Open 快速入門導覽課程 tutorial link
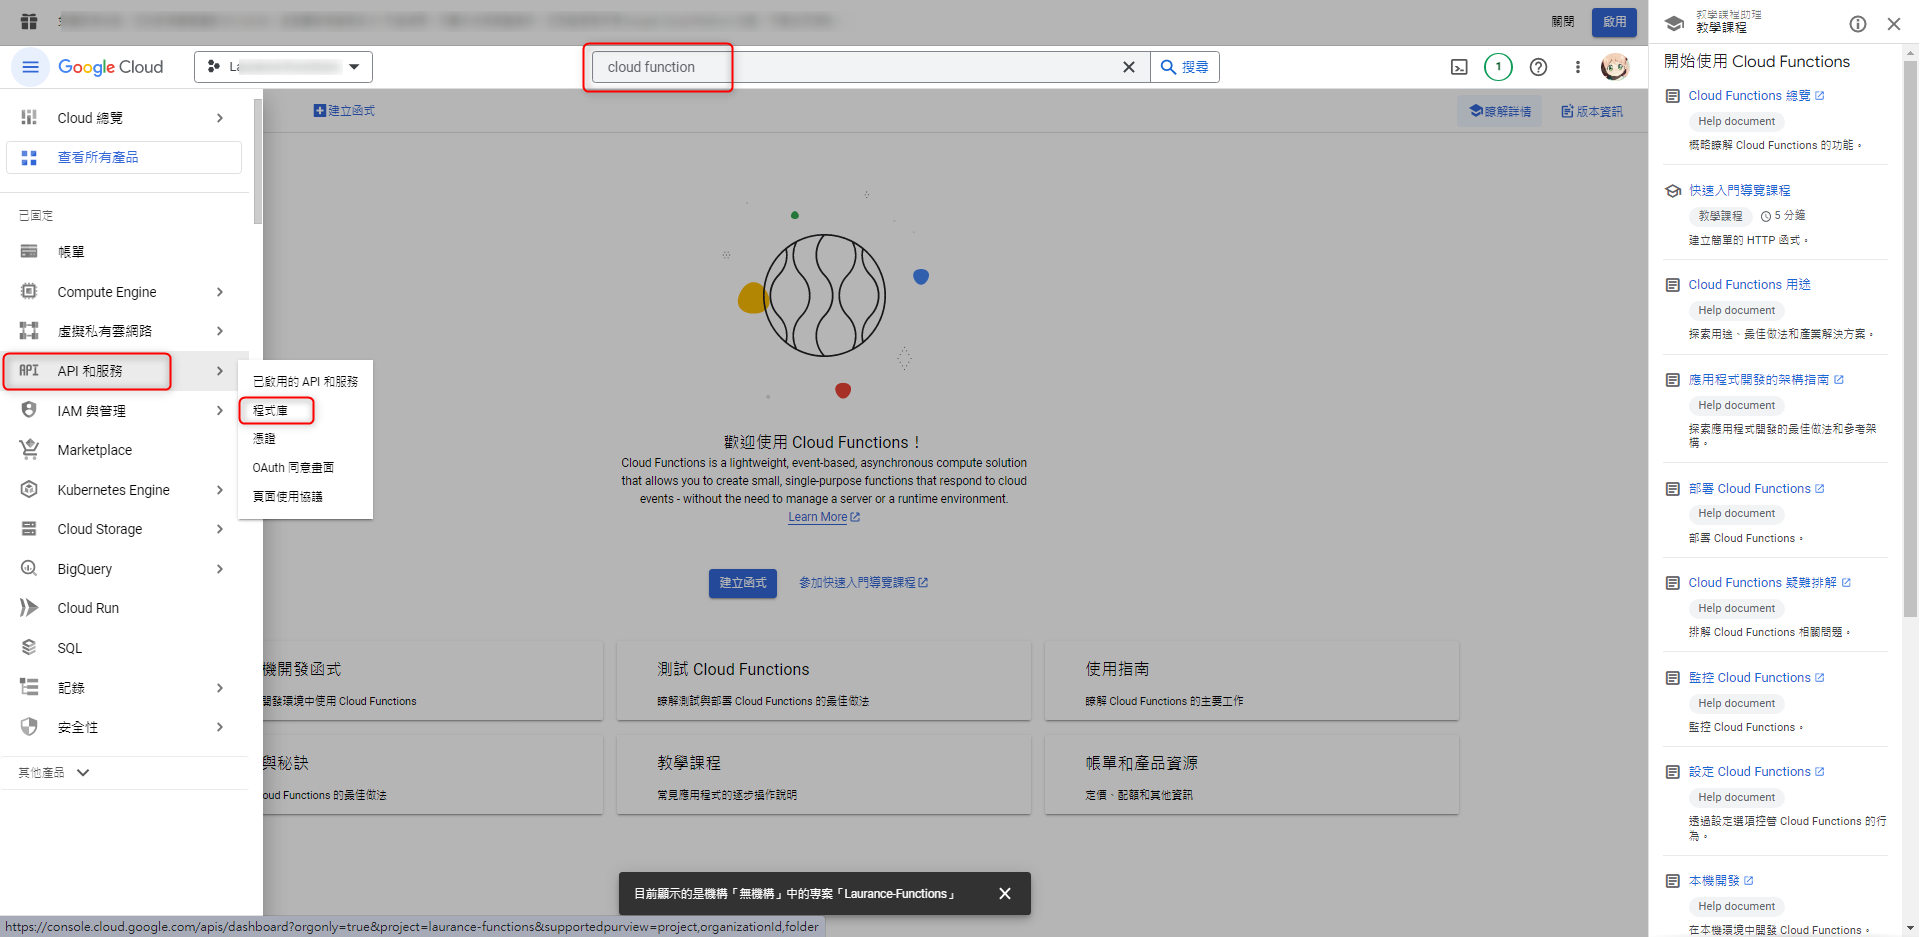Screen dimensions: 1920x937 (1739, 190)
